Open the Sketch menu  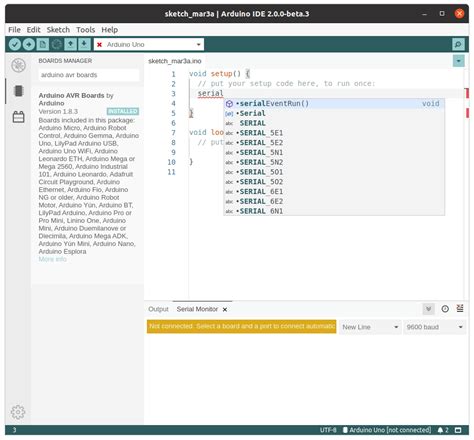[58, 30]
